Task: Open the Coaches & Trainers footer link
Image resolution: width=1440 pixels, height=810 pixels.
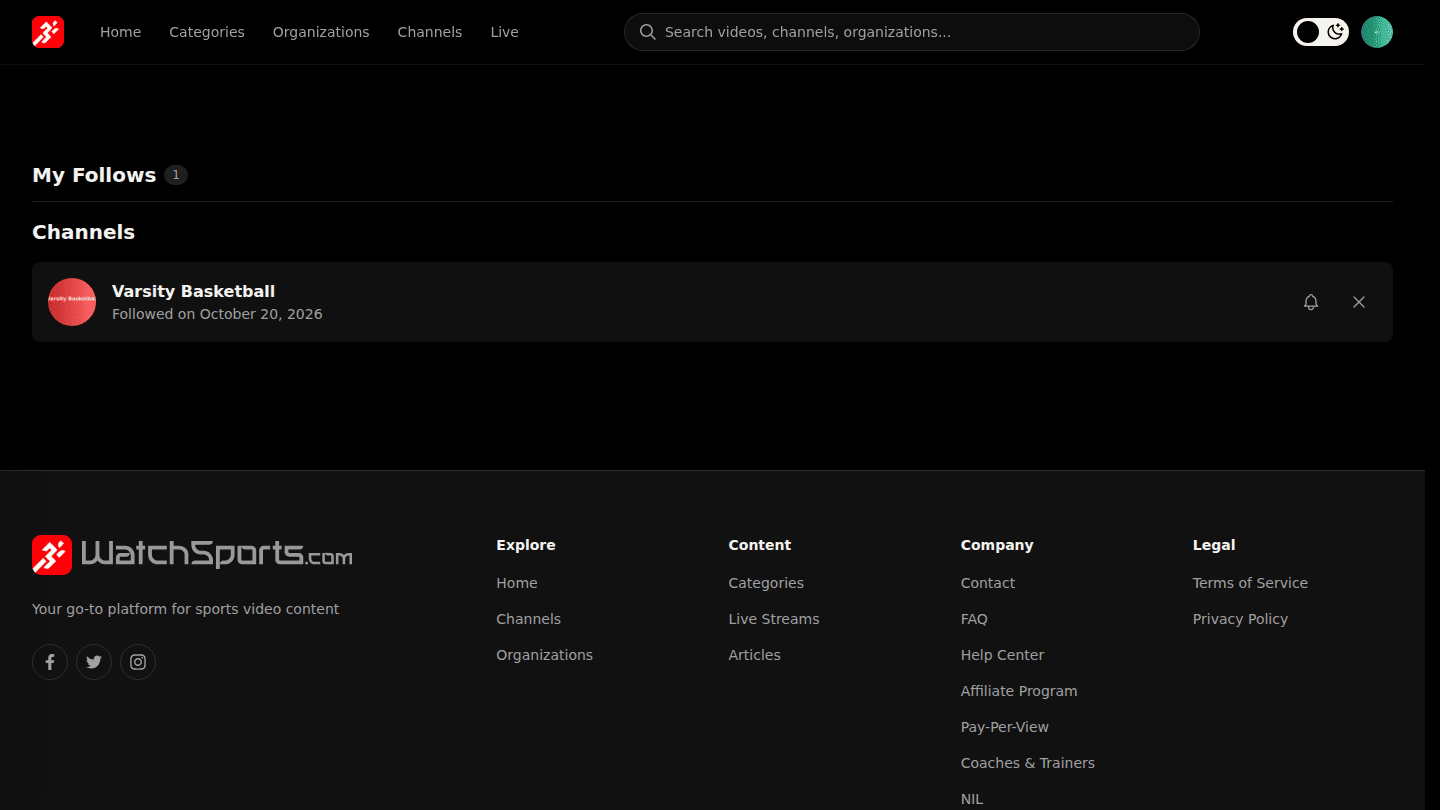Action: point(1028,763)
